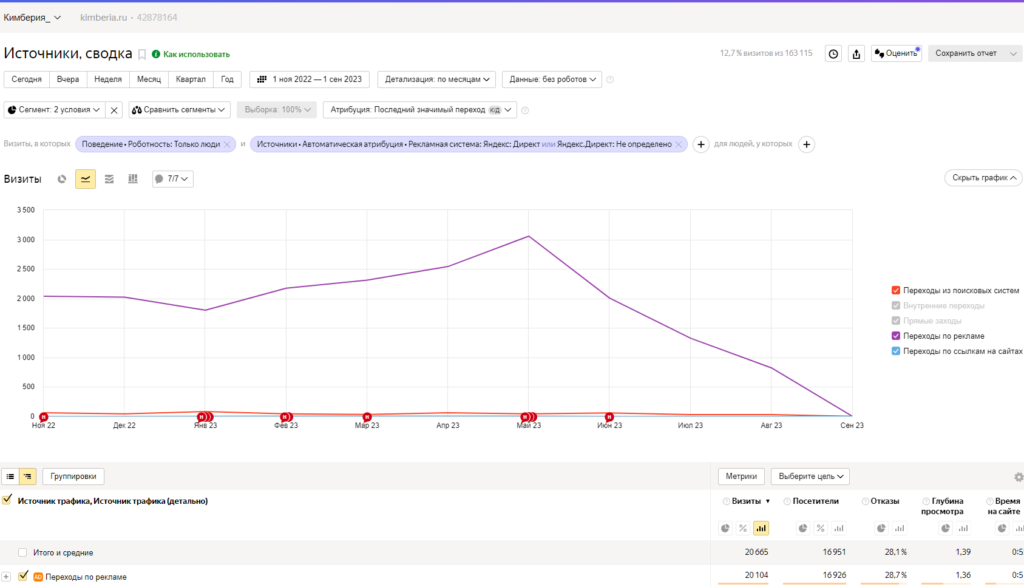
Task: Clear the segment with the X next to Сегмент
Action: point(114,110)
